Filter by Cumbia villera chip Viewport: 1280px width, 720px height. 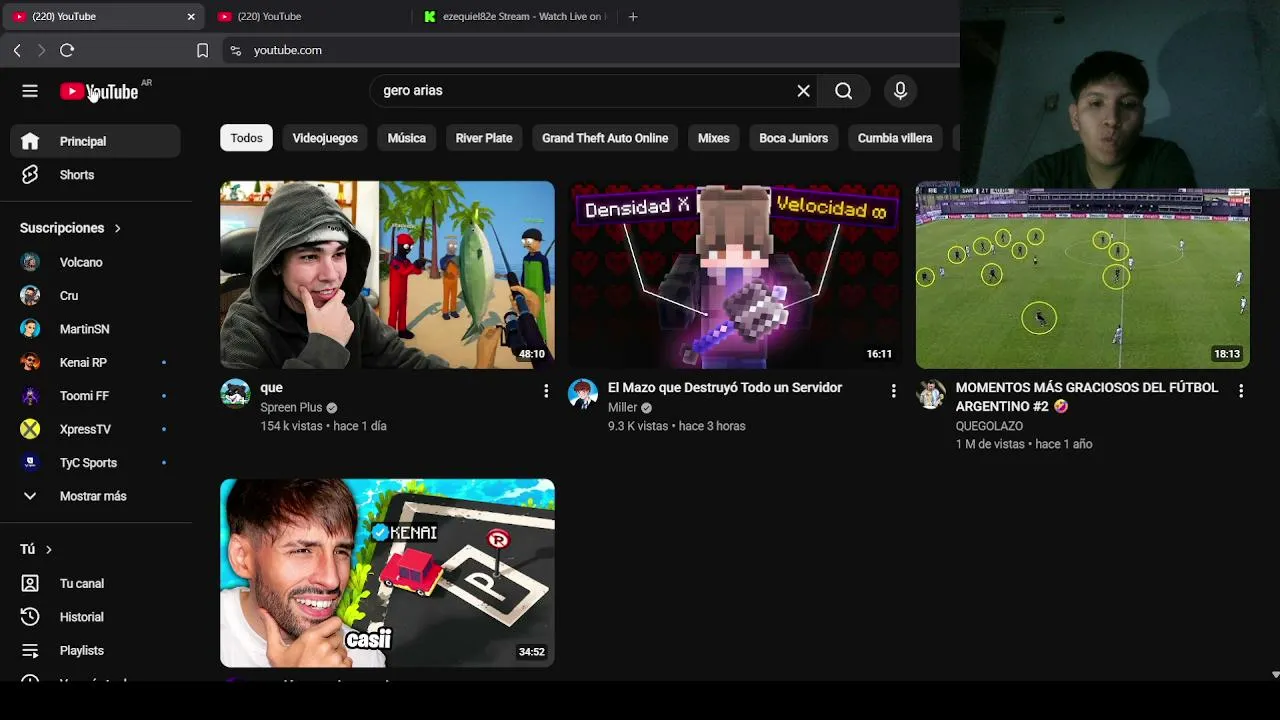(x=895, y=138)
